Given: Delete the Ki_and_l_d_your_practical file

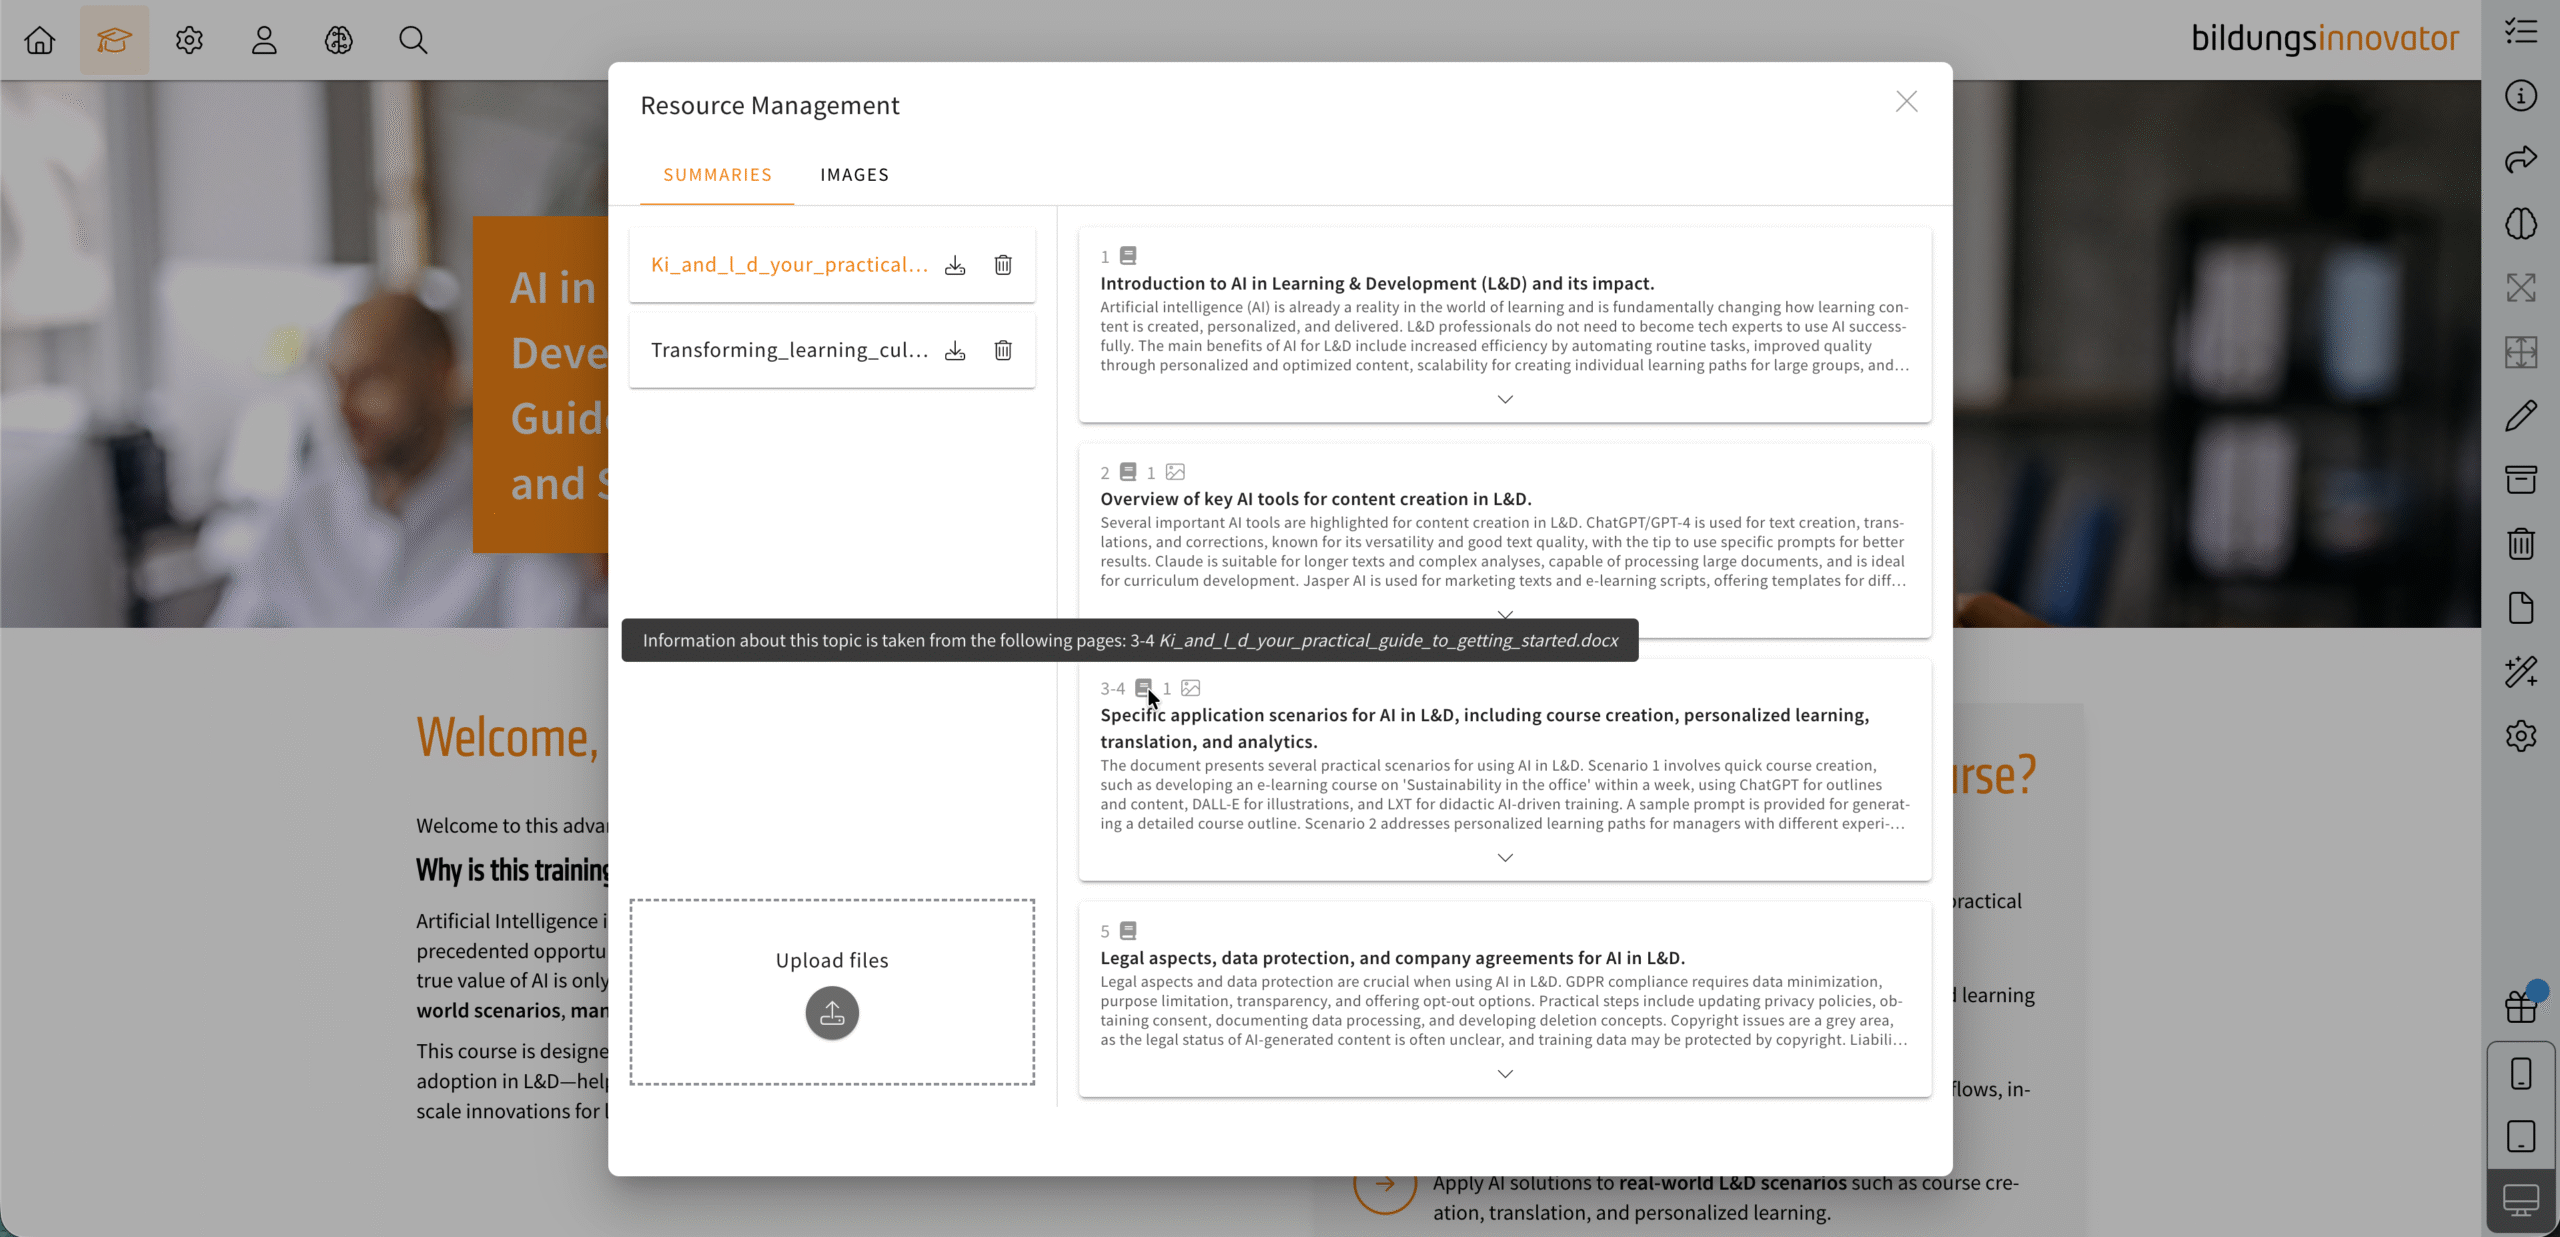Looking at the screenshot, I should click(x=1003, y=265).
